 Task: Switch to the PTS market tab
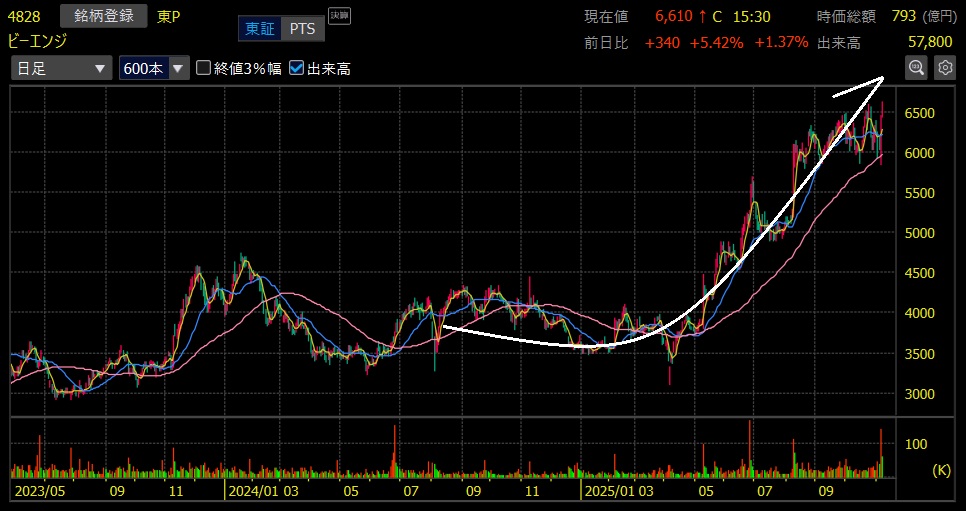pos(301,29)
